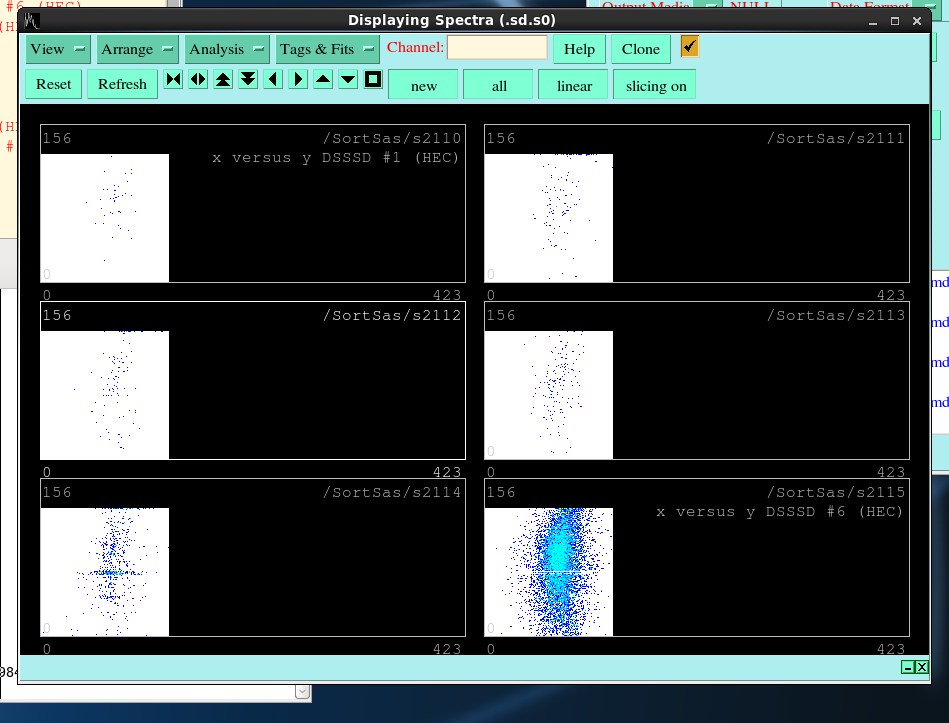Screen dimensions: 949x723
Task: Click the '/SortSas/s2110' label
Action: [392, 139]
